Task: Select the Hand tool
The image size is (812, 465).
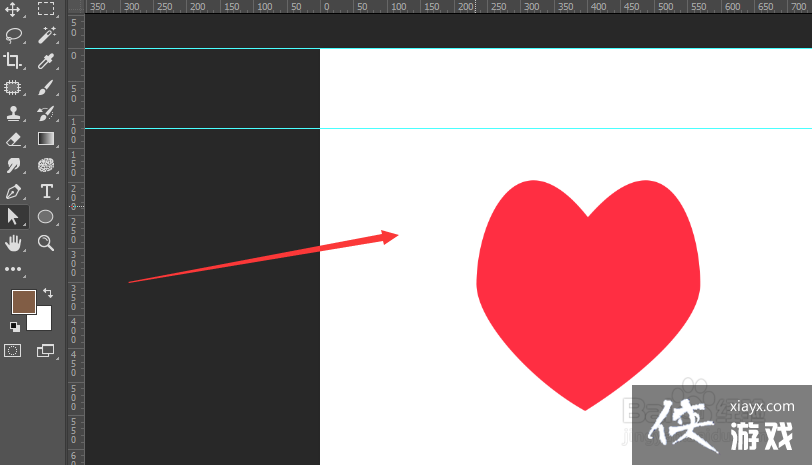Action: pos(14,243)
